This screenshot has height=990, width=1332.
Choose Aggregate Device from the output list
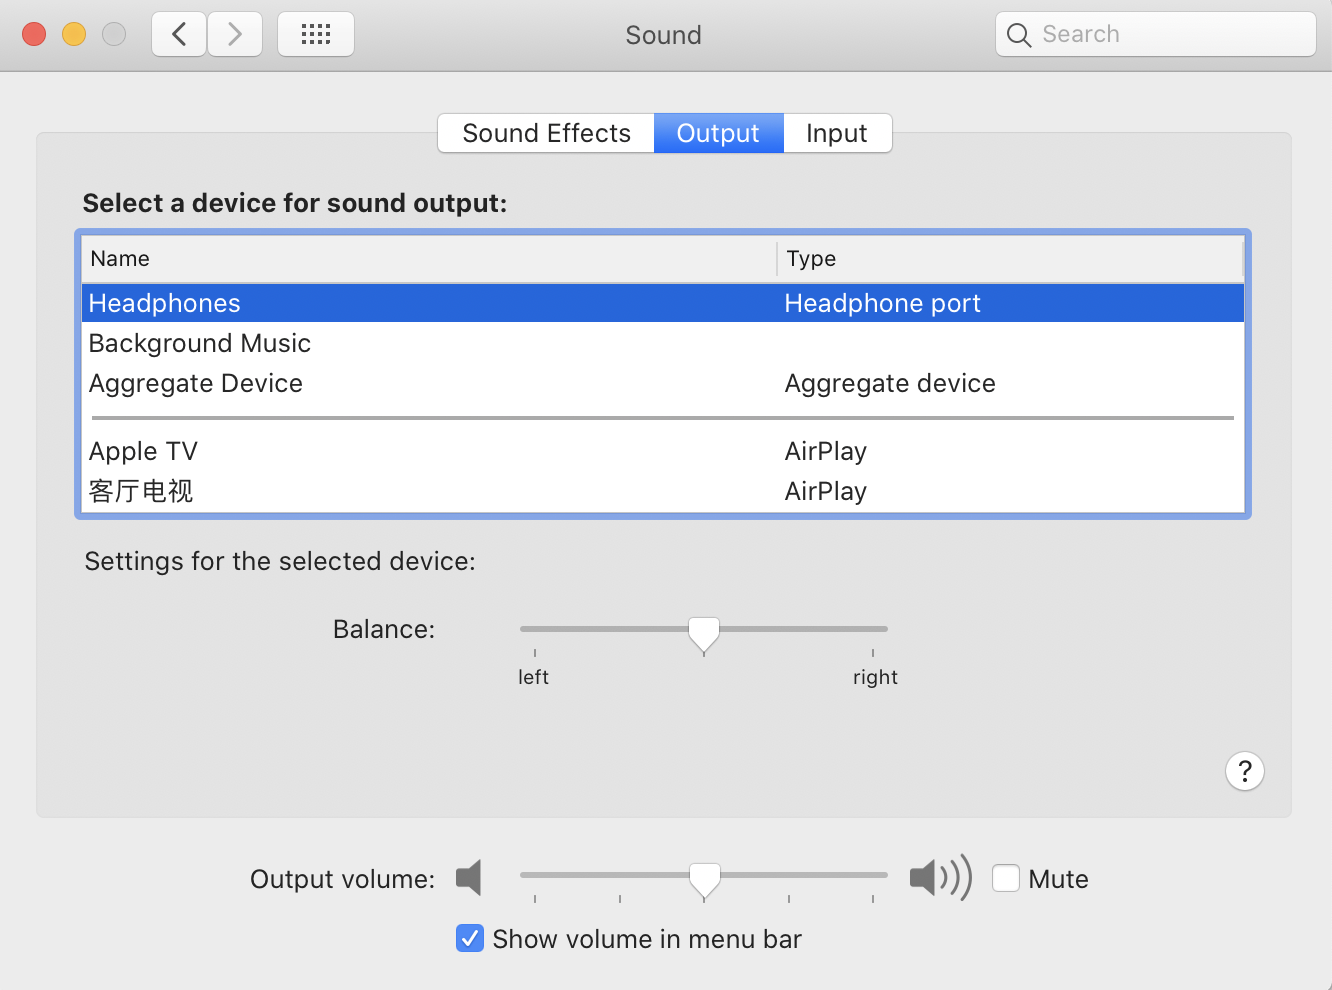[x=196, y=383]
